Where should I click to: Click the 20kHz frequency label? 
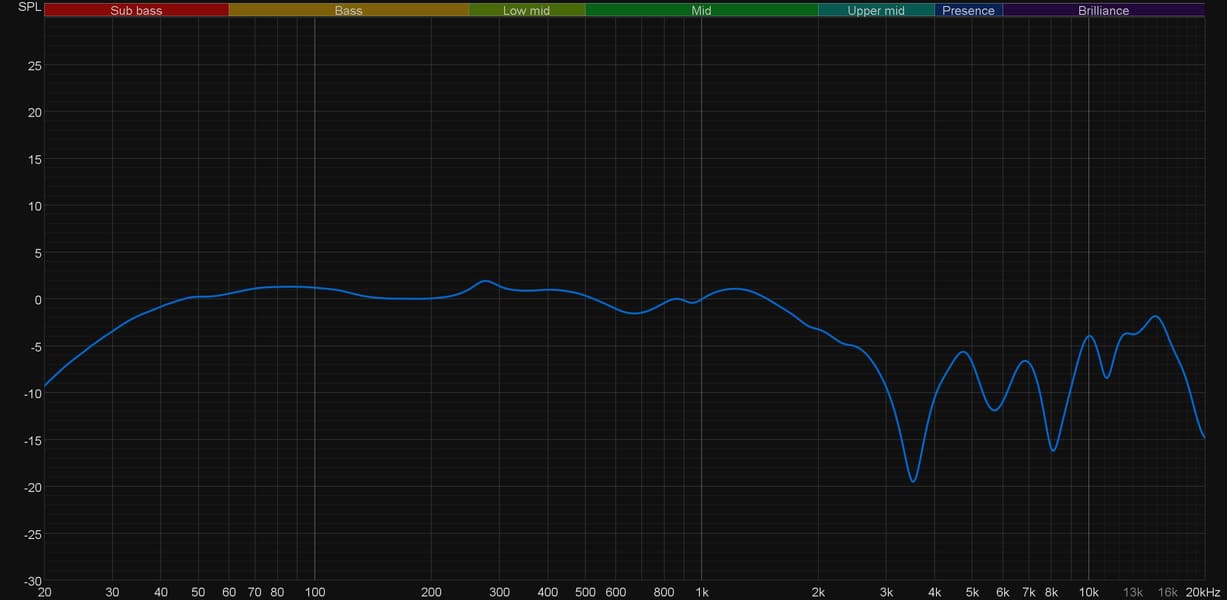[1204, 593]
